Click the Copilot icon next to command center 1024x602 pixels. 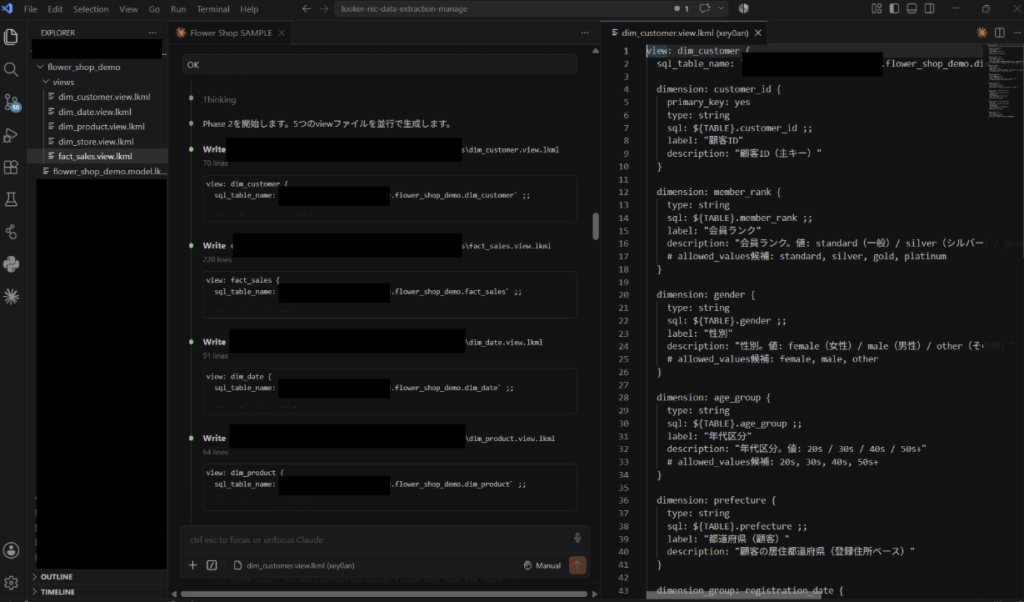pos(743,9)
